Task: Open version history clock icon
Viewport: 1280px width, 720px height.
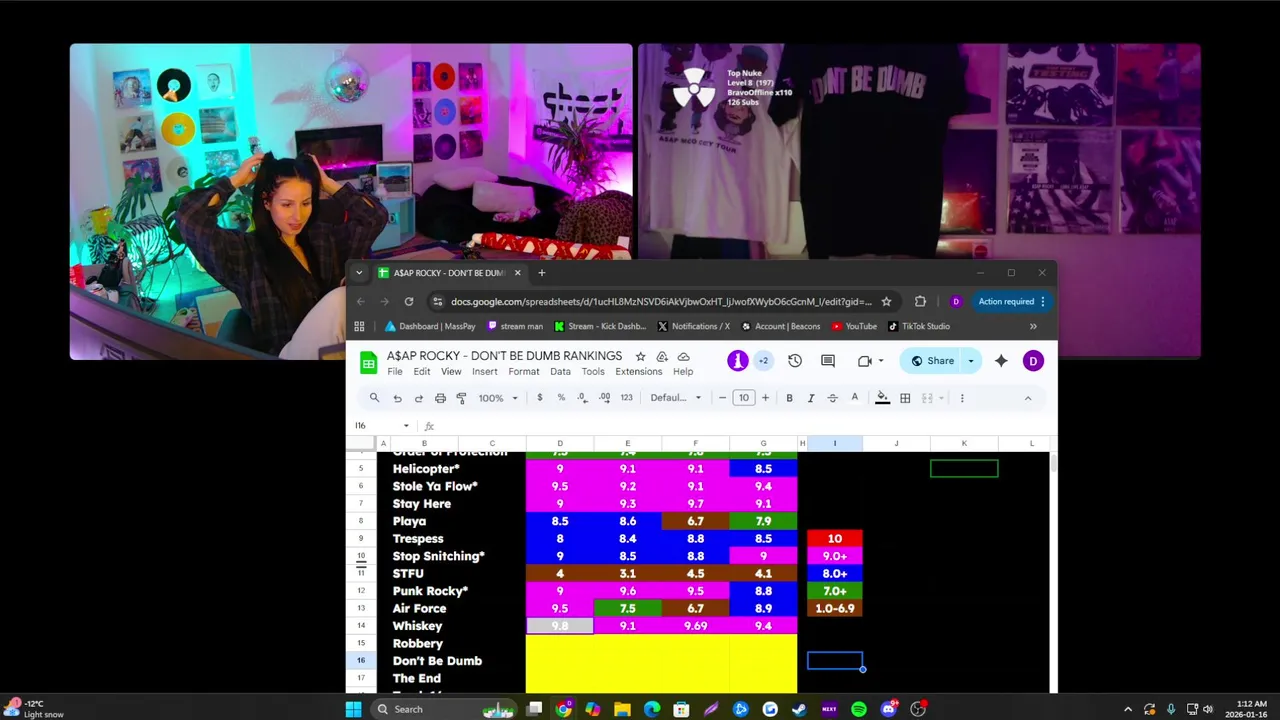Action: pyautogui.click(x=795, y=361)
